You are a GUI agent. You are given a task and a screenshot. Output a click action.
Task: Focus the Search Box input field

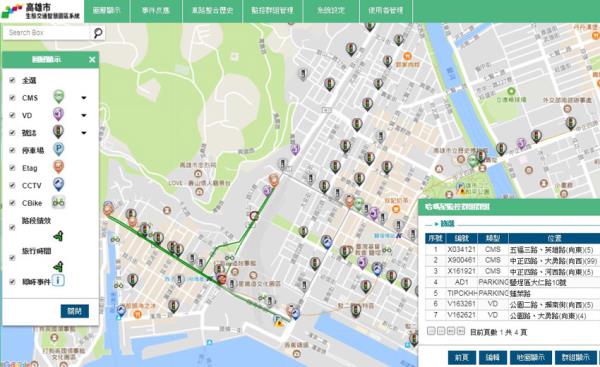pyautogui.click(x=47, y=33)
